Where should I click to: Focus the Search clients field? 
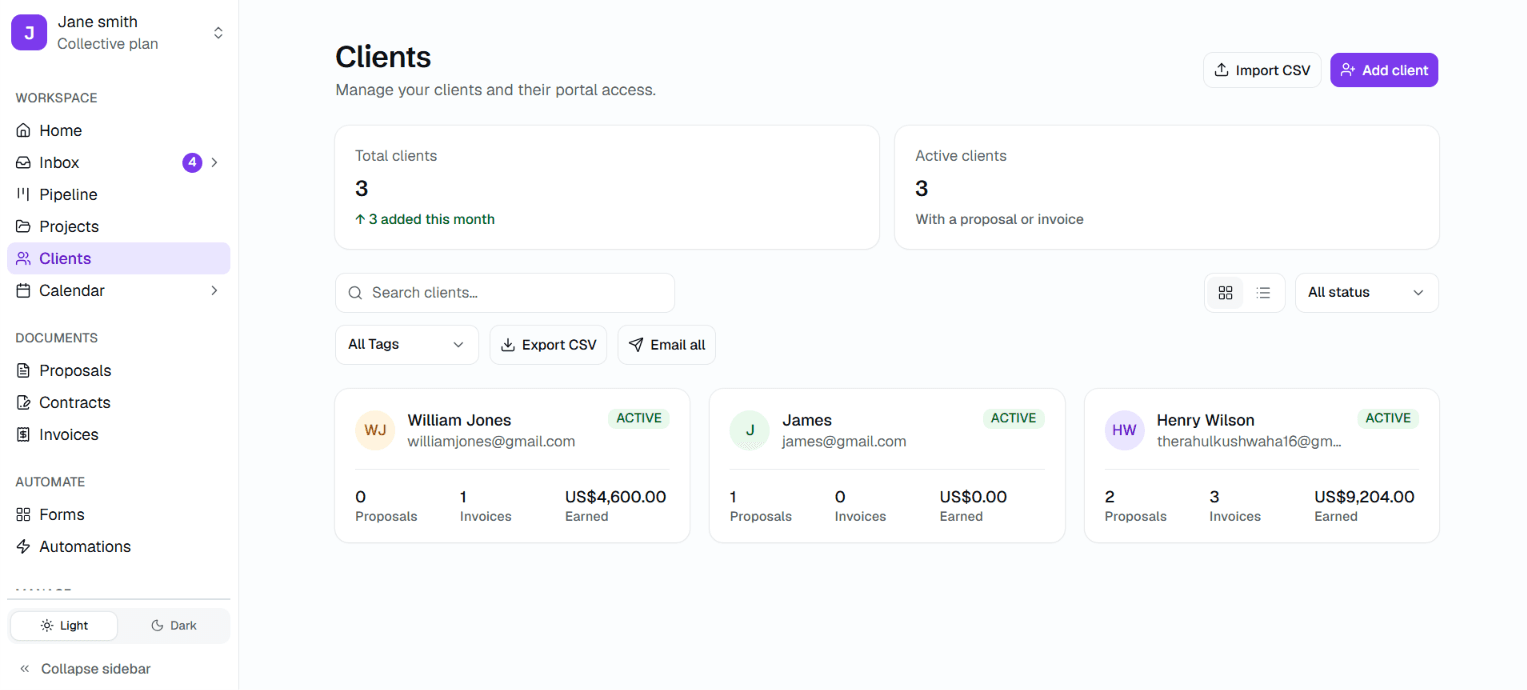(x=505, y=293)
